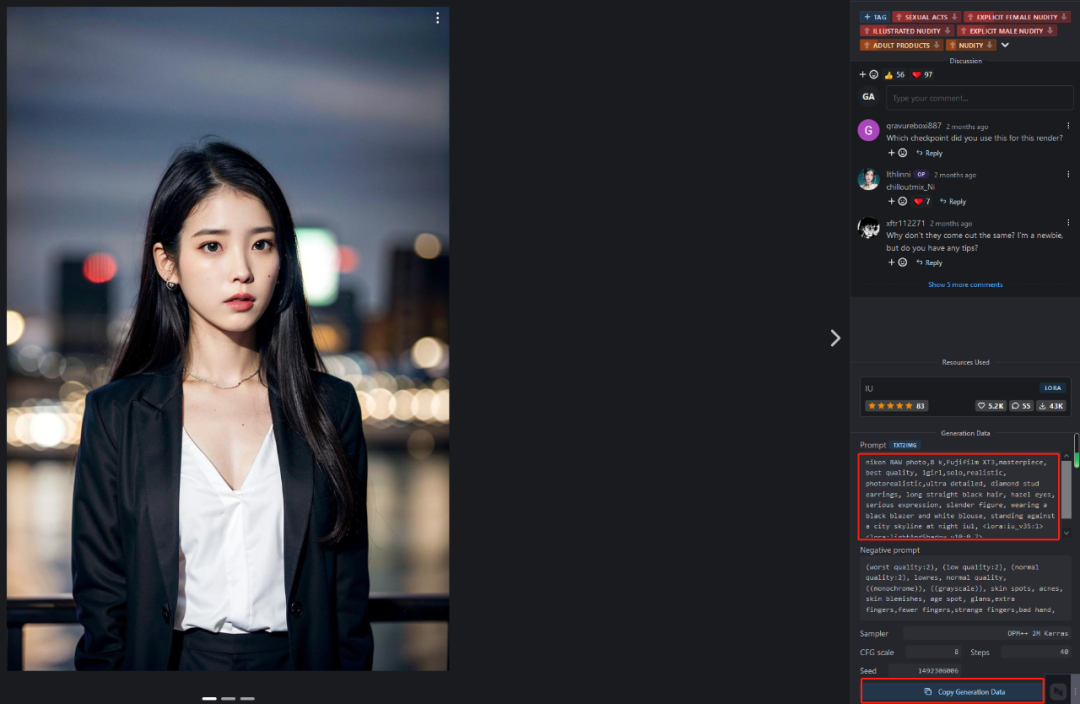Click the Negative prompt text box
The image size is (1080, 704).
965,588
